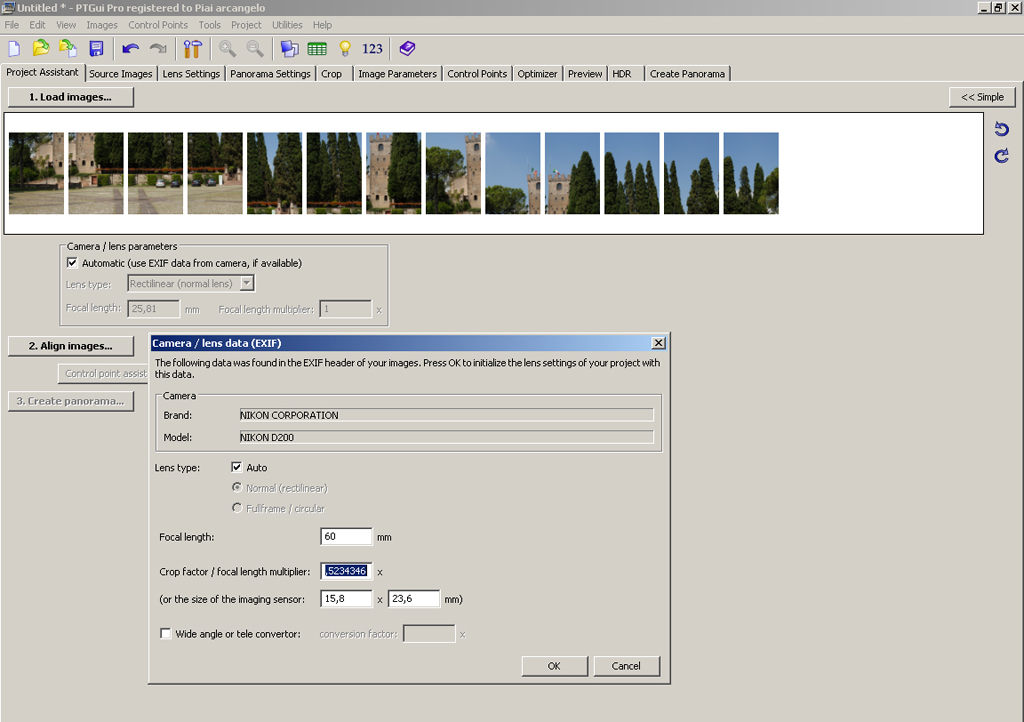Click the Zoom In magnifier icon
The width and height of the screenshot is (1024, 722).
tap(227, 49)
